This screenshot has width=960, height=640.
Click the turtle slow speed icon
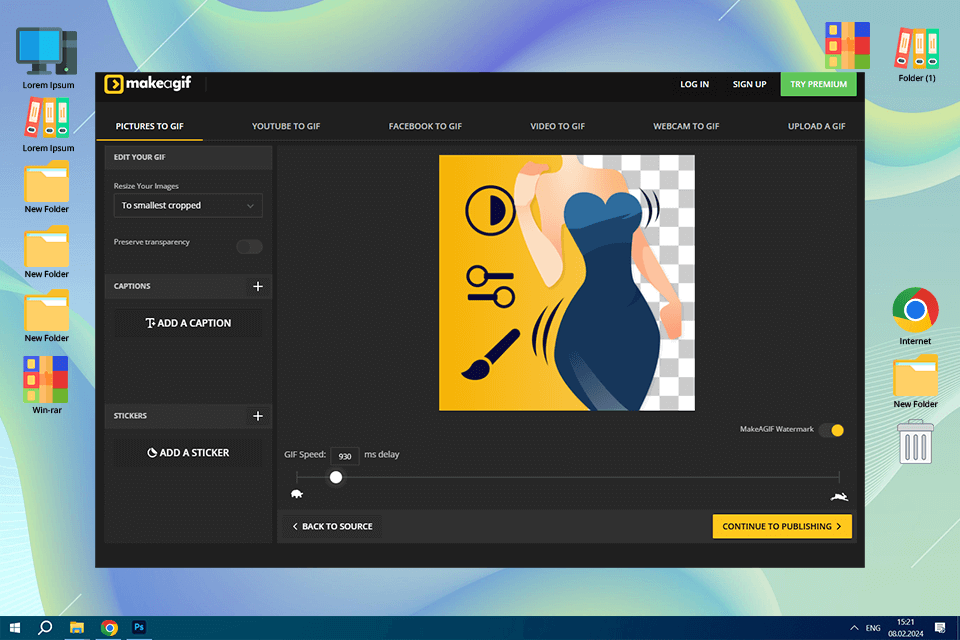point(297,494)
